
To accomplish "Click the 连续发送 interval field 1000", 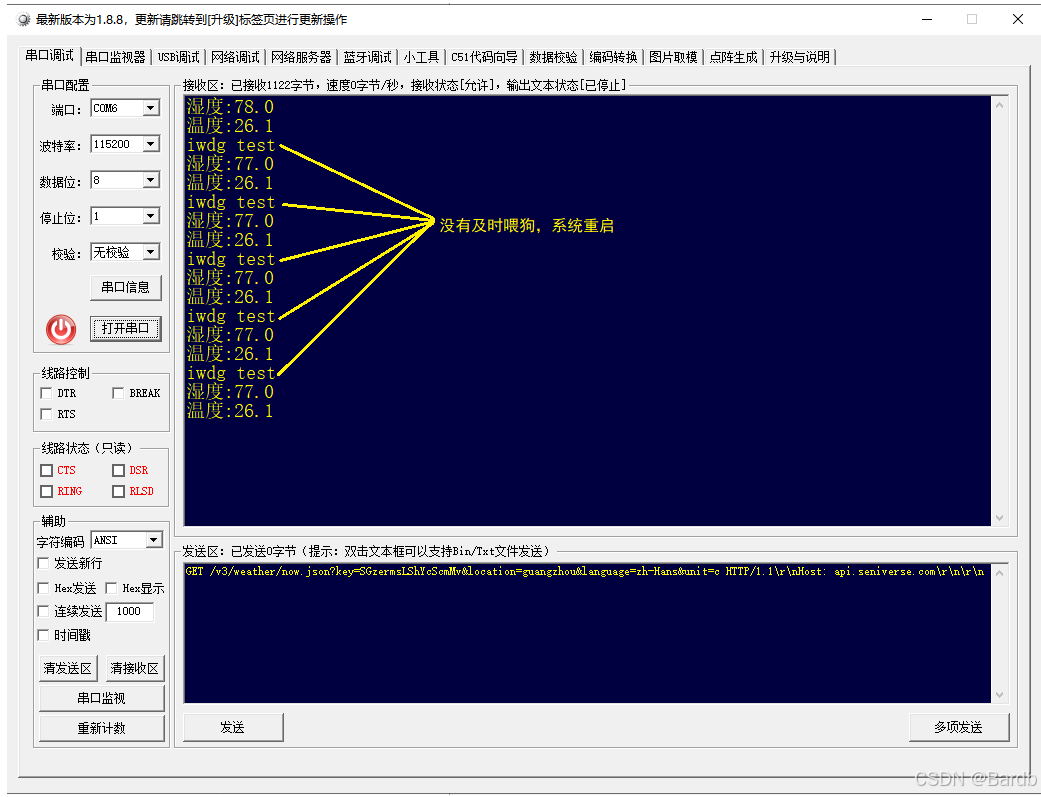I will (130, 612).
